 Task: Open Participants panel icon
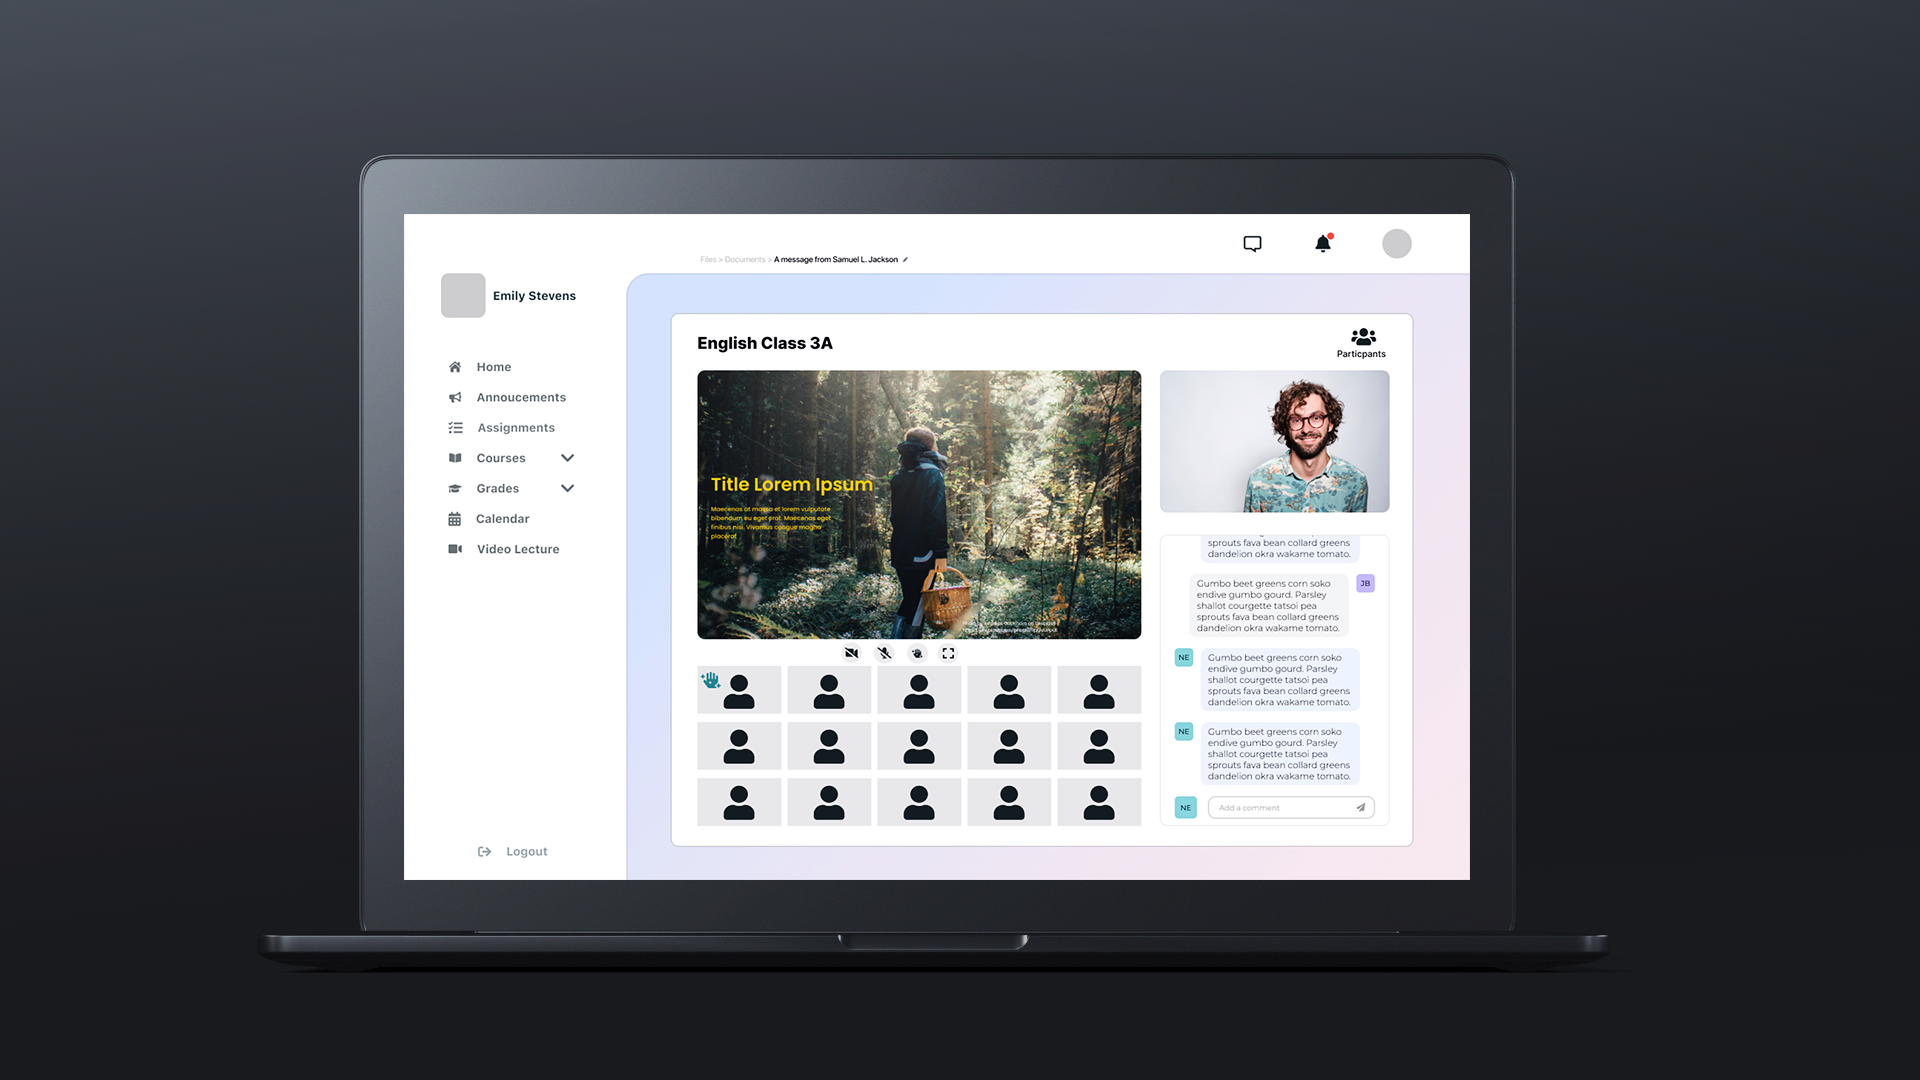[x=1362, y=338]
